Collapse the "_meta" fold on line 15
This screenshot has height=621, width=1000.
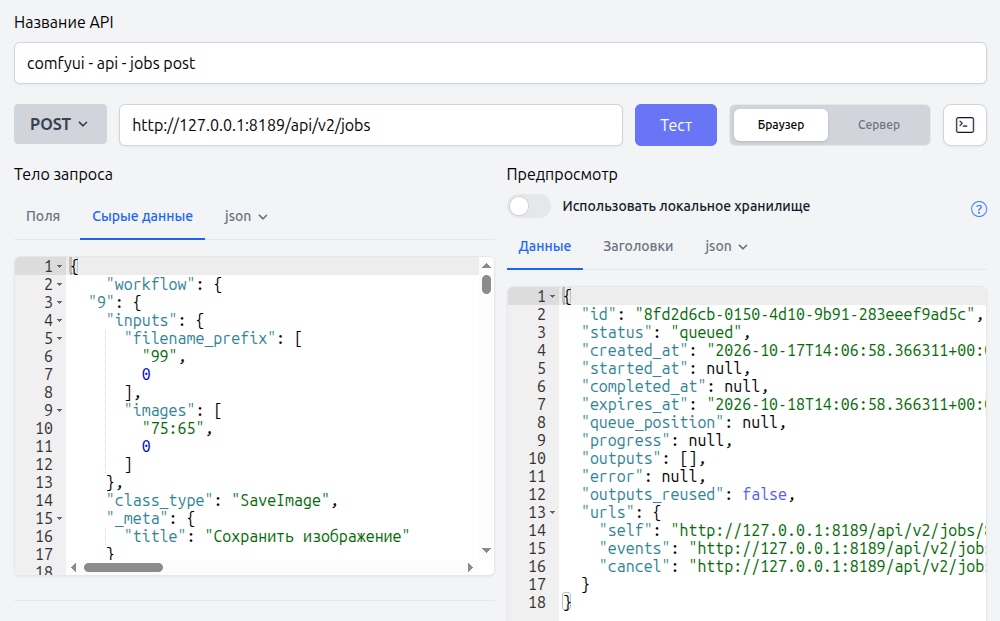[60, 518]
